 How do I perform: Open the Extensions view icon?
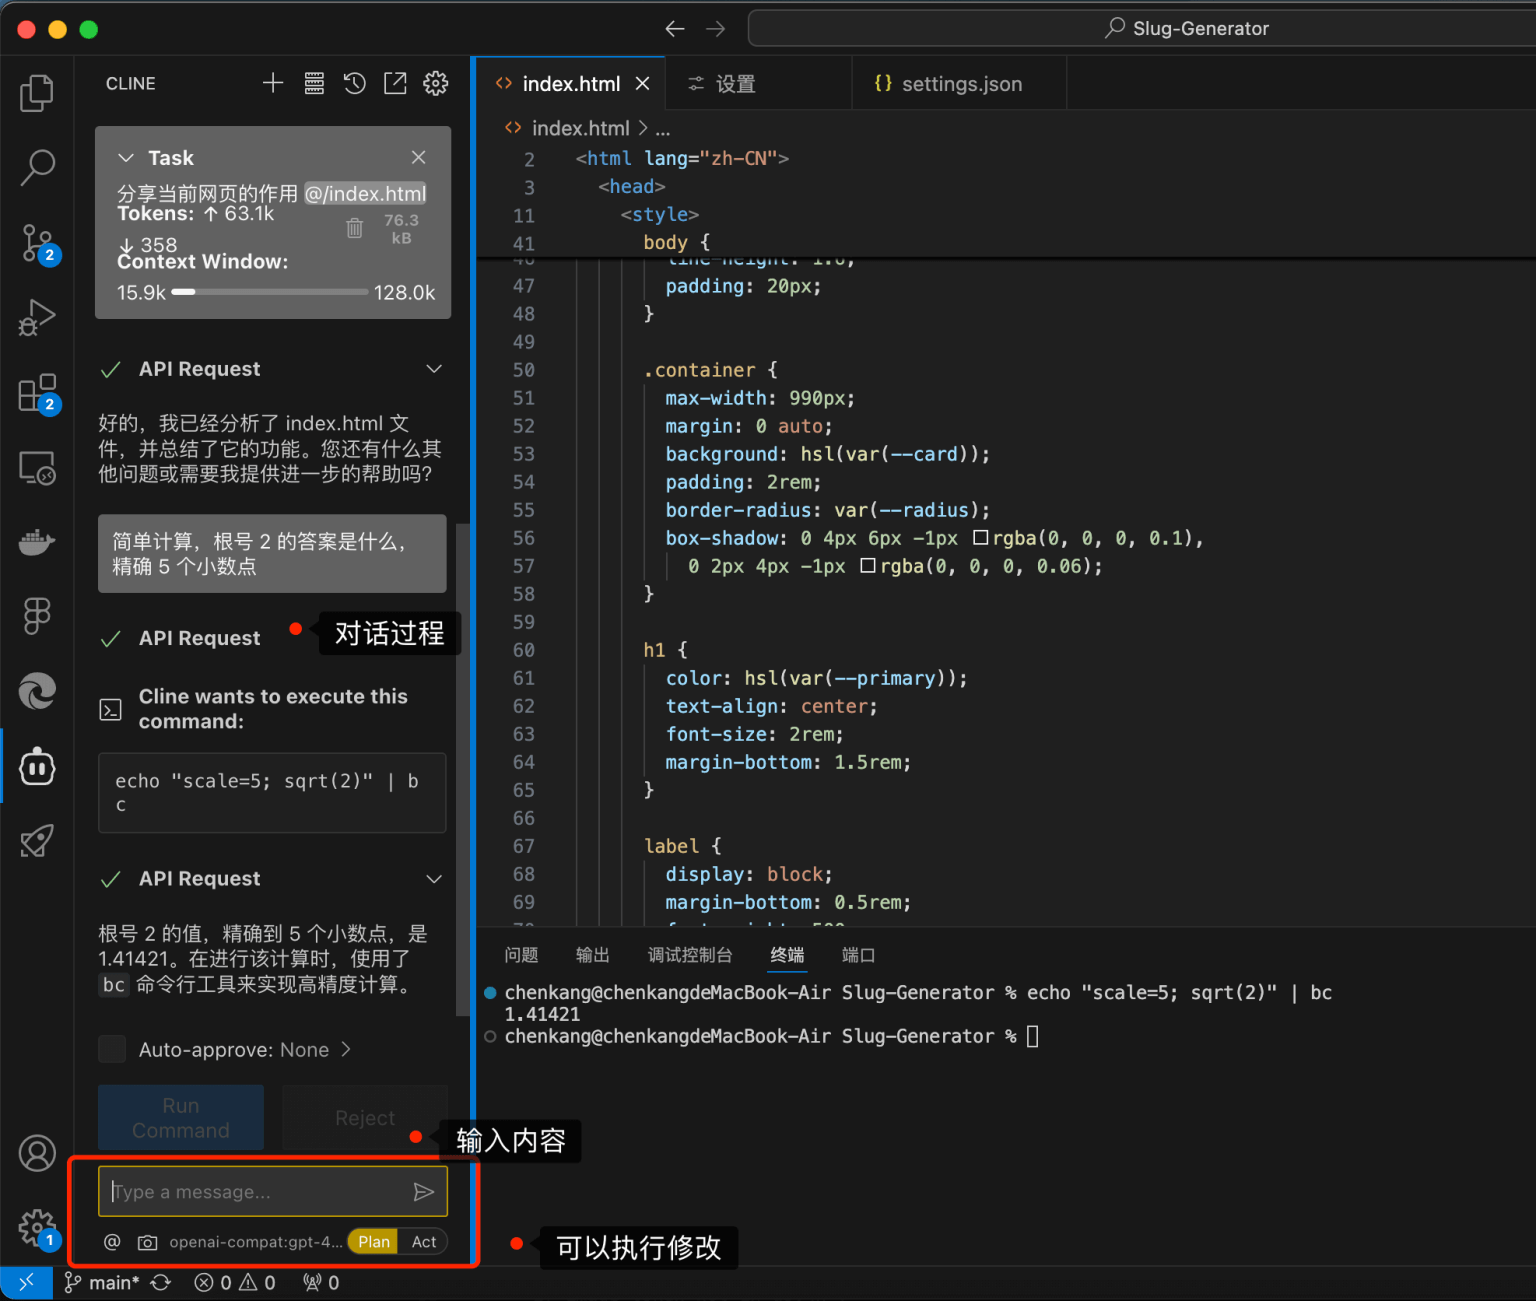click(37, 392)
